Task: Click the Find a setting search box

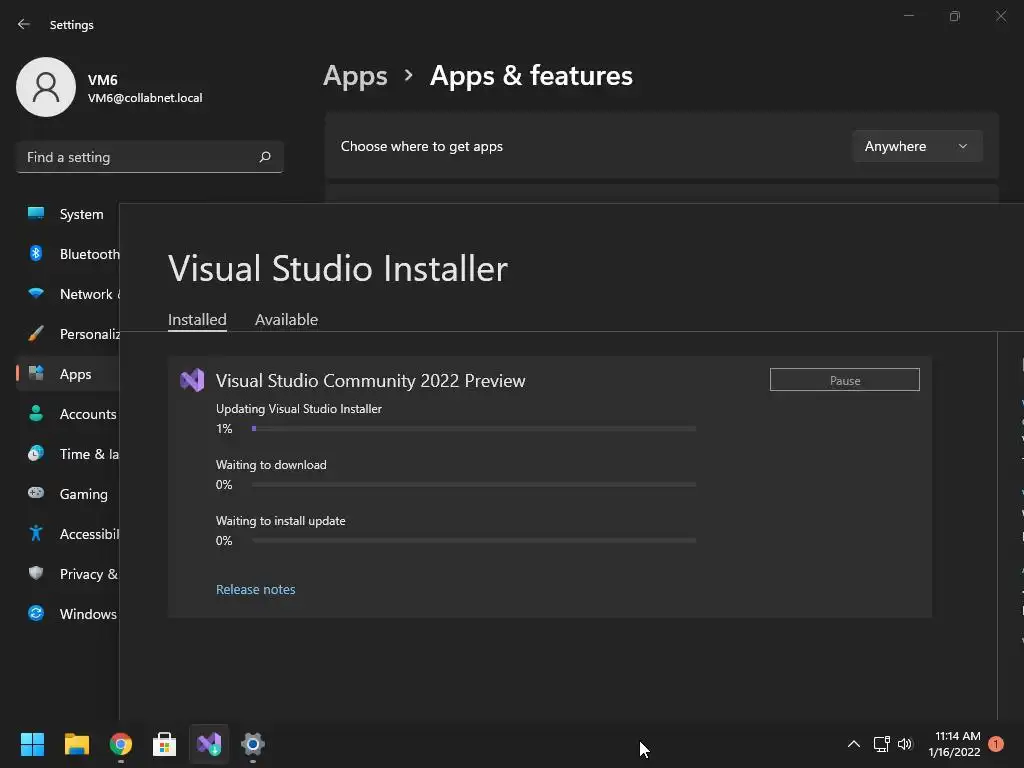Action: (x=140, y=157)
